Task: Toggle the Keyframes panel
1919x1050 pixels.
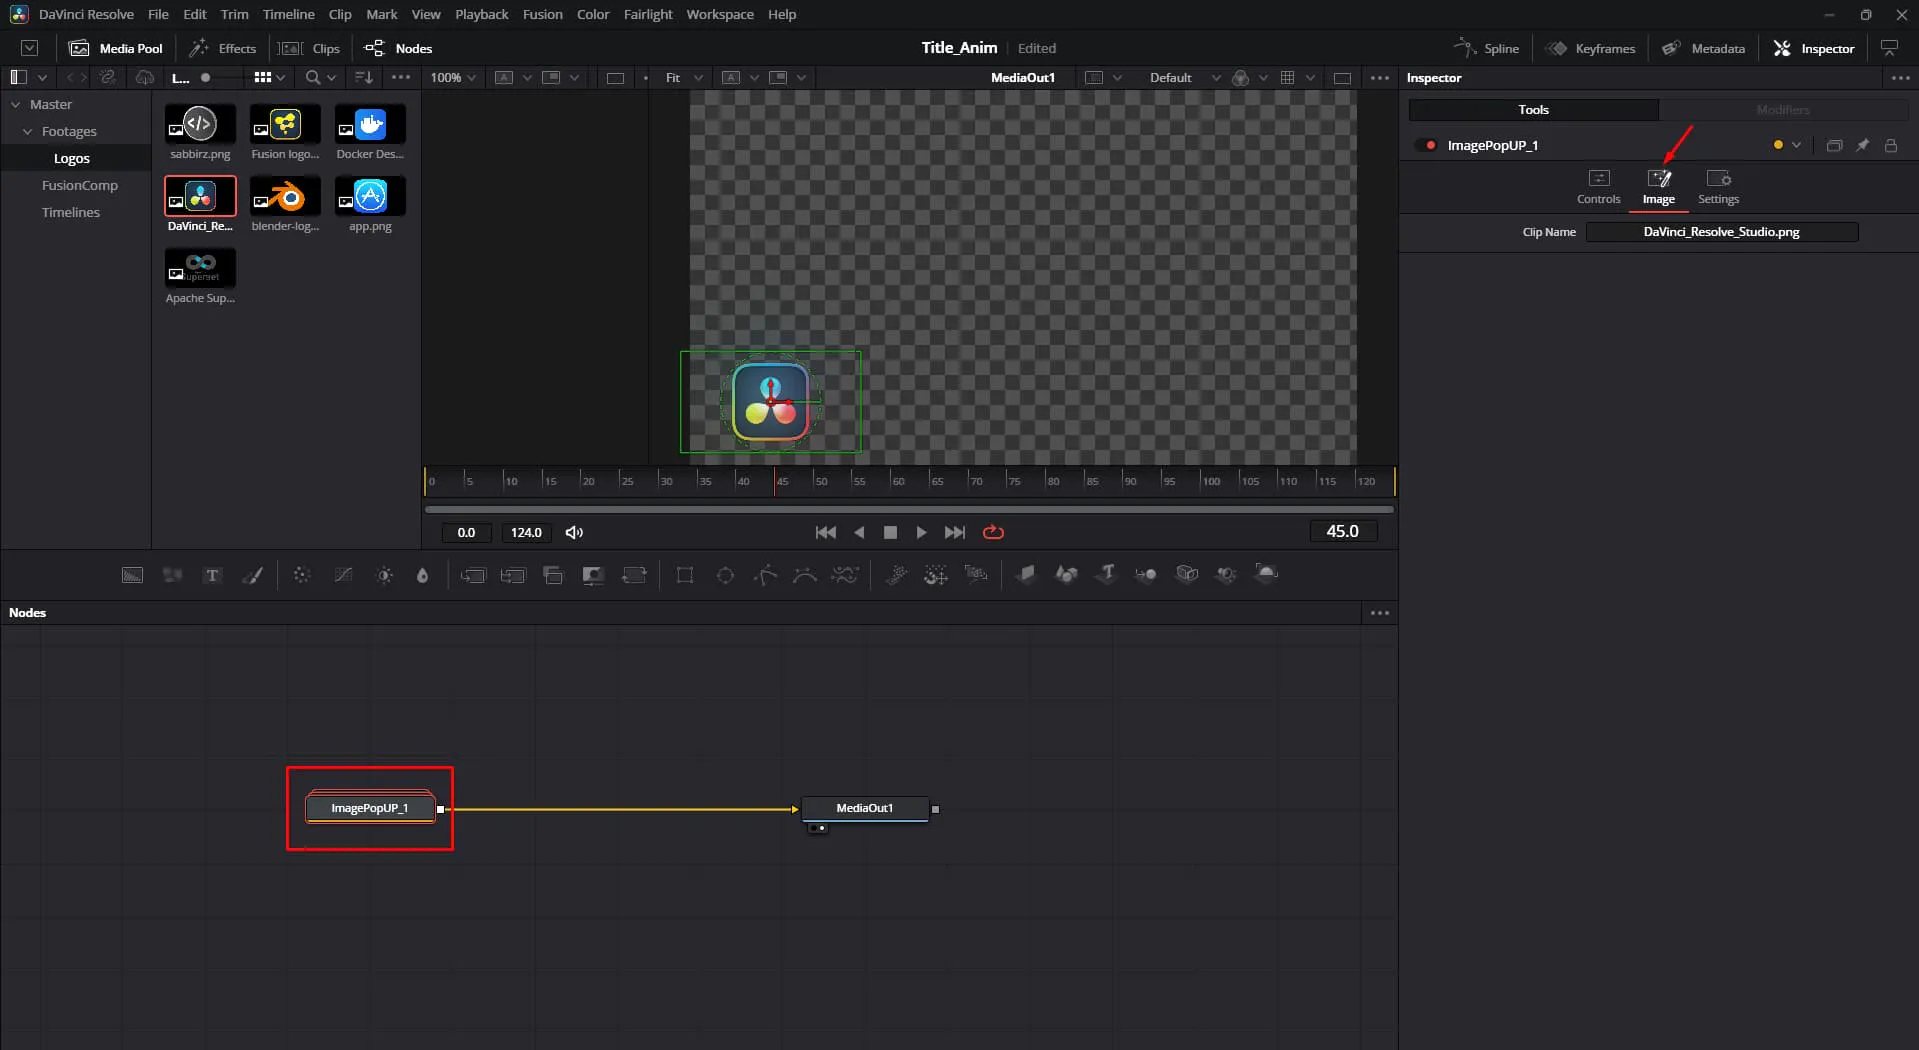Action: (x=1590, y=48)
